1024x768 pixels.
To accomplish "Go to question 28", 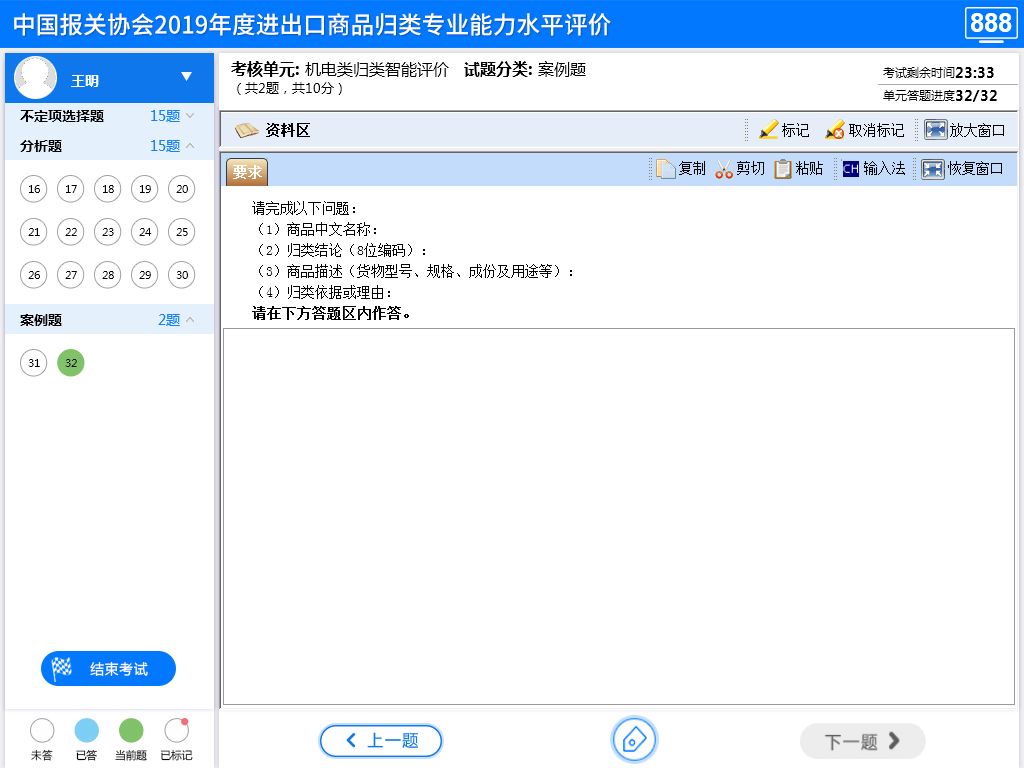I will point(108,275).
